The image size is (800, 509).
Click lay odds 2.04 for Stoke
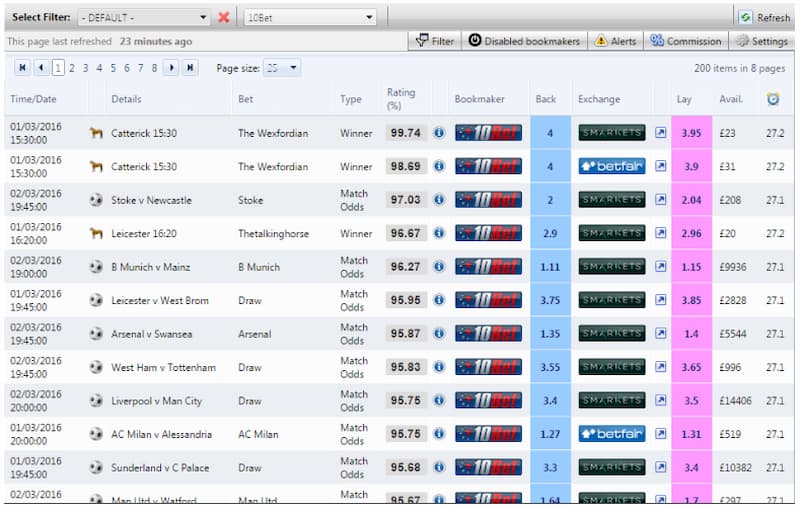tap(691, 200)
